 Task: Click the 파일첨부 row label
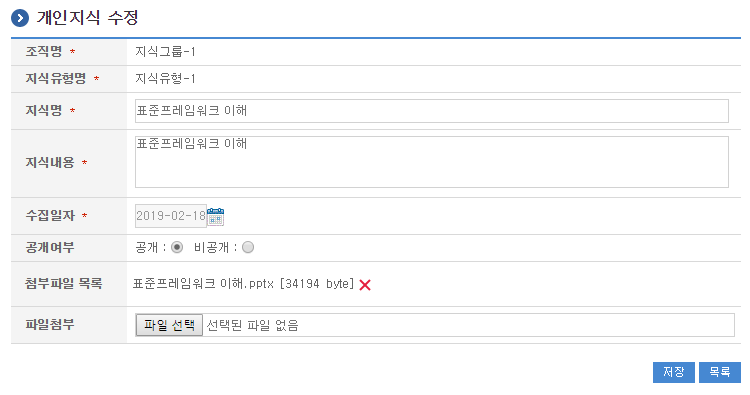(50, 325)
